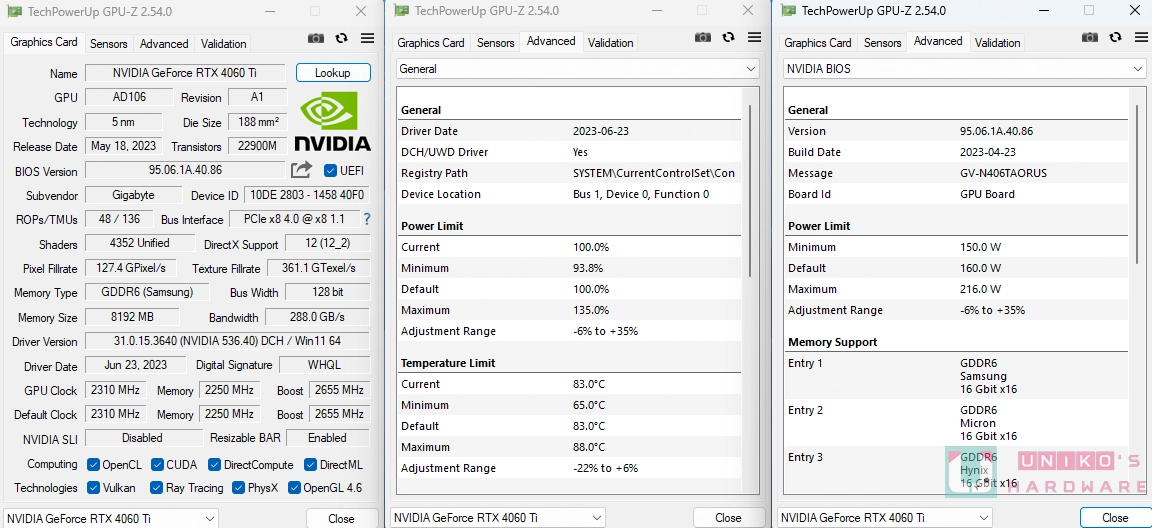
Task: Open hamburger menu in middle window
Action: tap(755, 37)
